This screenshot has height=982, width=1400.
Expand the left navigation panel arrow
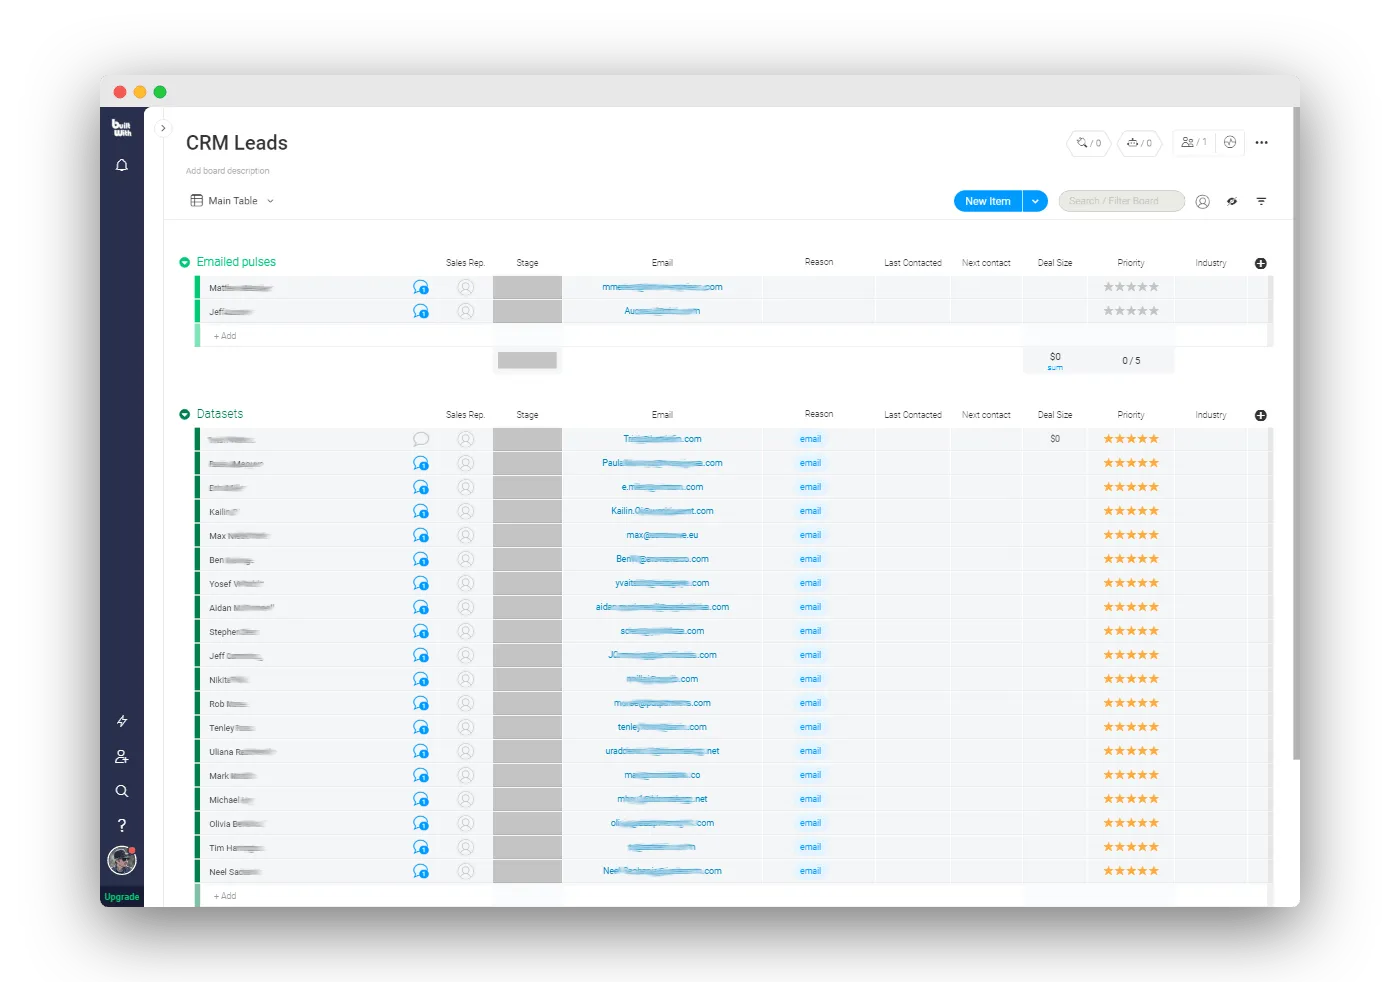tap(163, 128)
